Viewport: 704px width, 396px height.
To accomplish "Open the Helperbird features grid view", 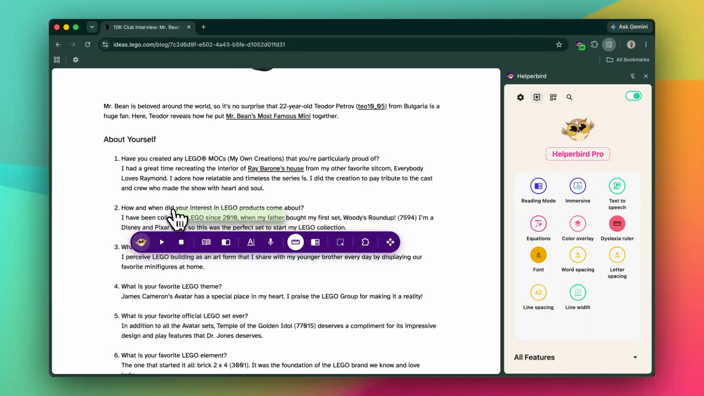I will coord(553,97).
